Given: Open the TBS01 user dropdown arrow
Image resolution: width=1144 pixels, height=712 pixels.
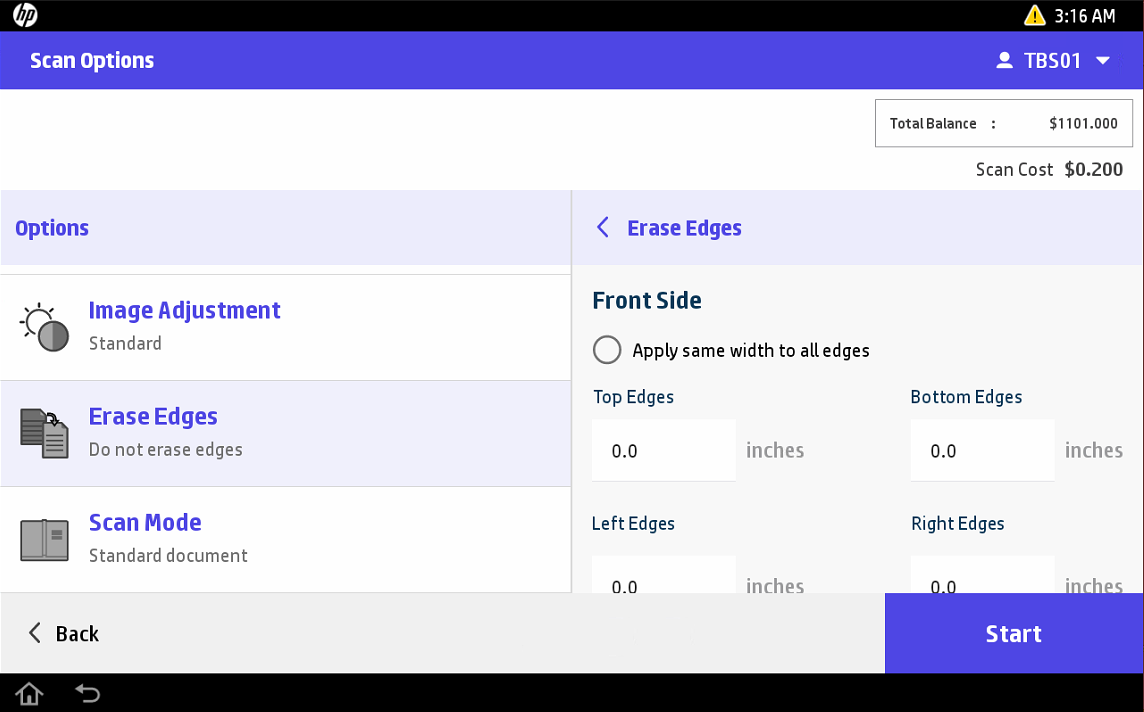Looking at the screenshot, I should (x=1103, y=61).
